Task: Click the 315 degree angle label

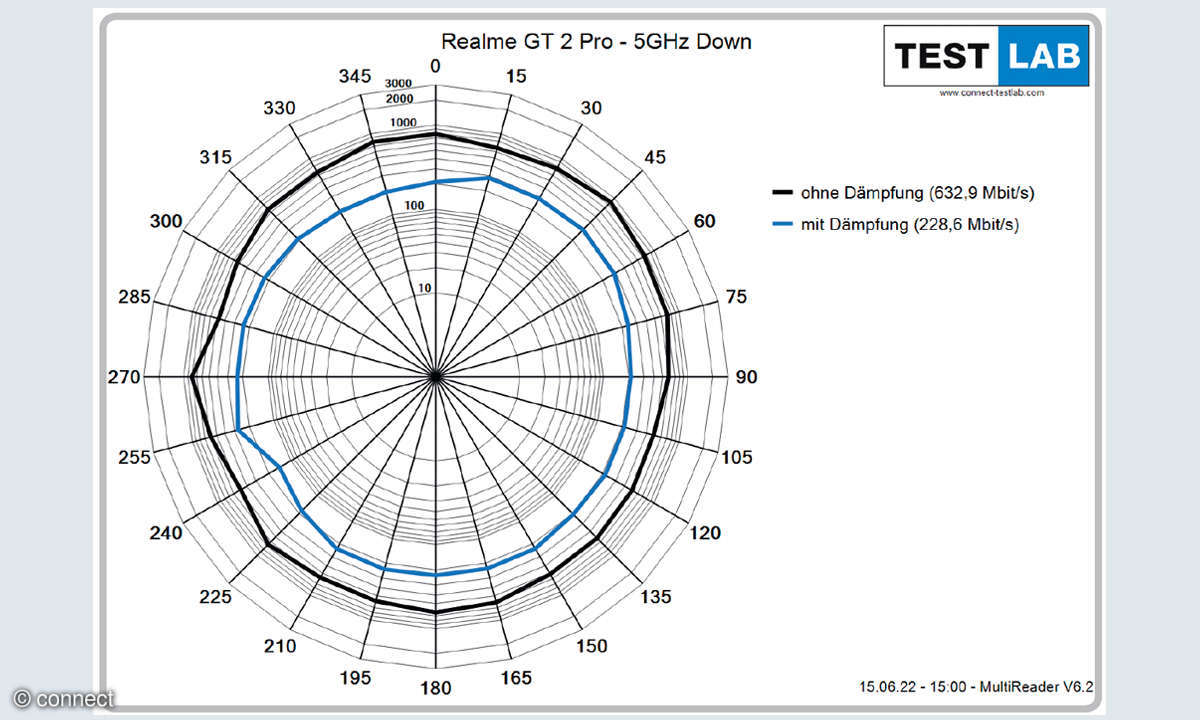Action: pyautogui.click(x=215, y=157)
